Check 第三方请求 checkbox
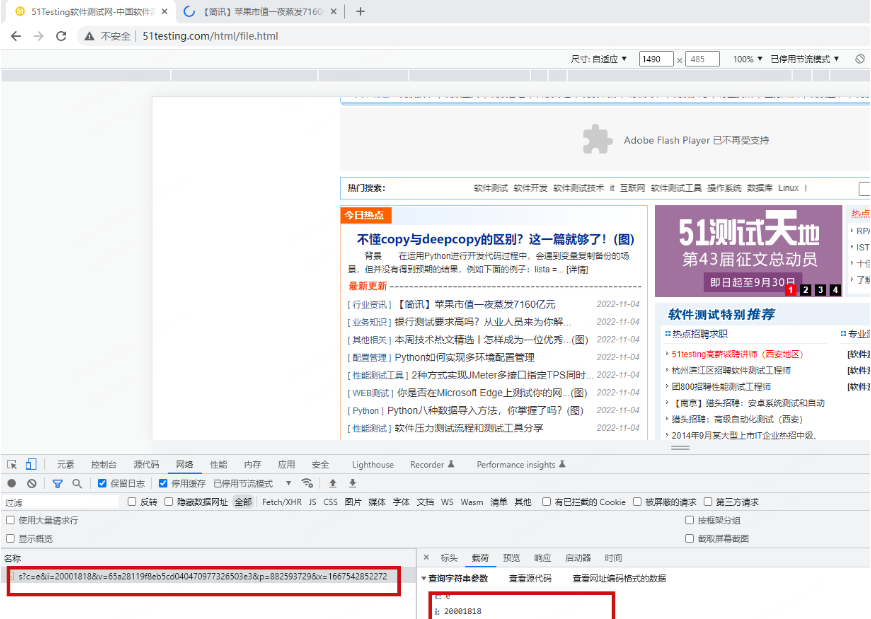 pyautogui.click(x=708, y=502)
